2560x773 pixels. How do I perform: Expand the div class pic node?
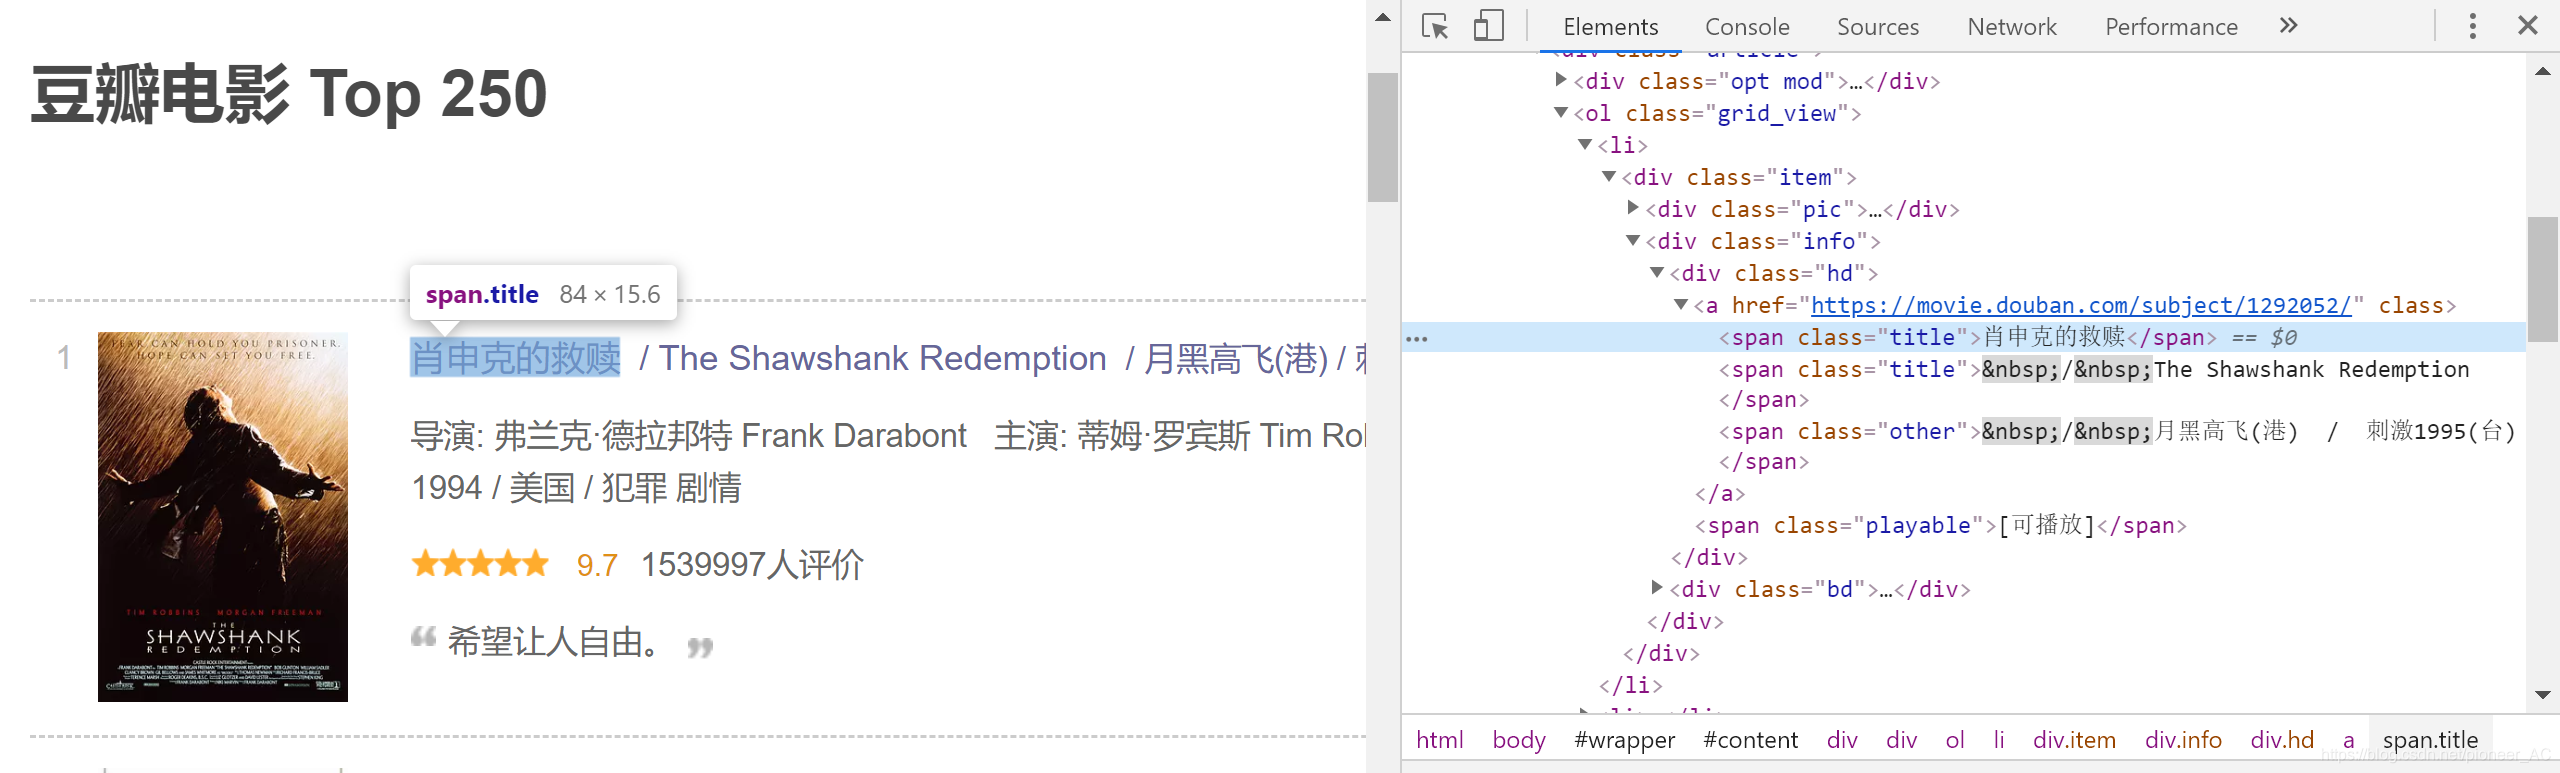(x=1633, y=208)
